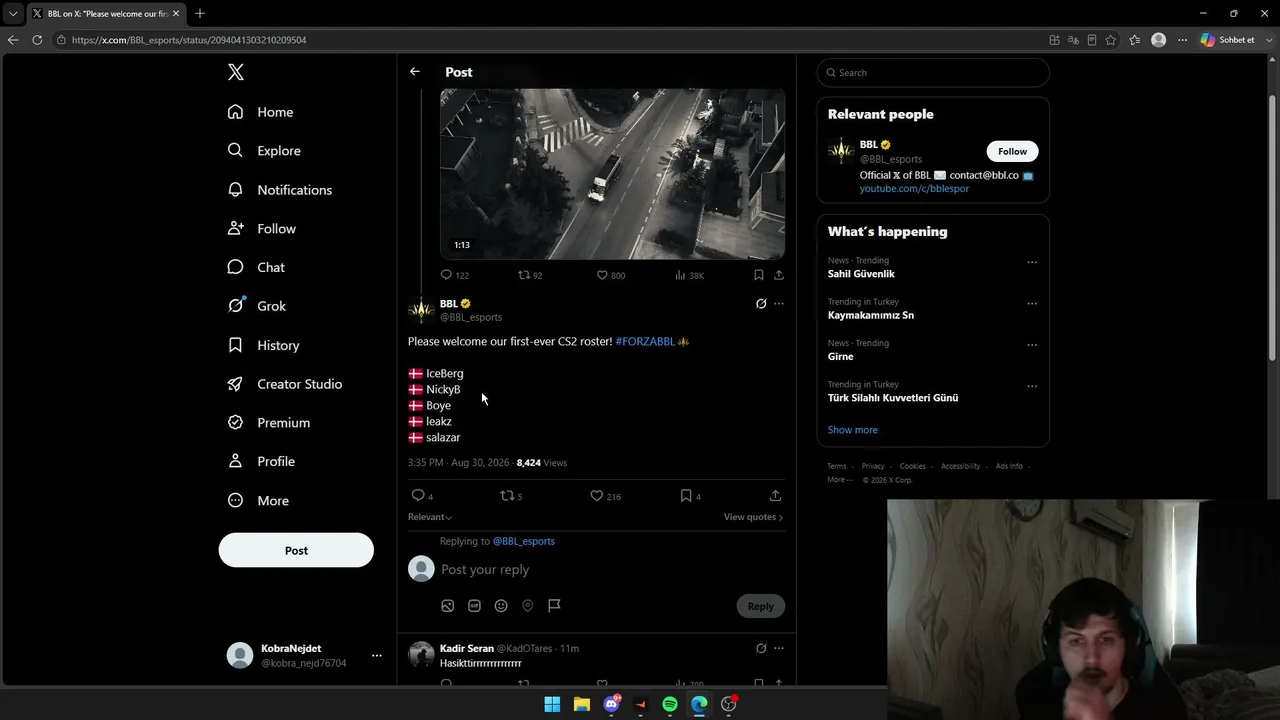
Task: Click the Reply button
Action: coord(761,606)
